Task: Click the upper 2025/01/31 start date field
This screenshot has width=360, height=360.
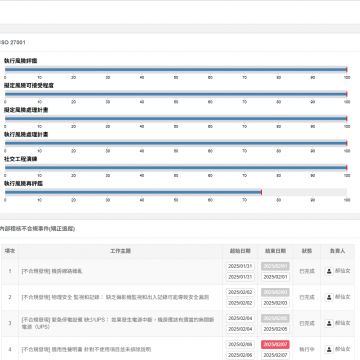Action: (x=240, y=266)
